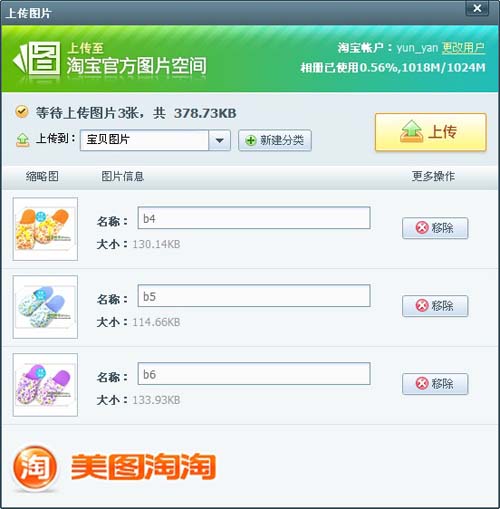
Task: Close the 上传图片 dialog window
Action: 477,8
